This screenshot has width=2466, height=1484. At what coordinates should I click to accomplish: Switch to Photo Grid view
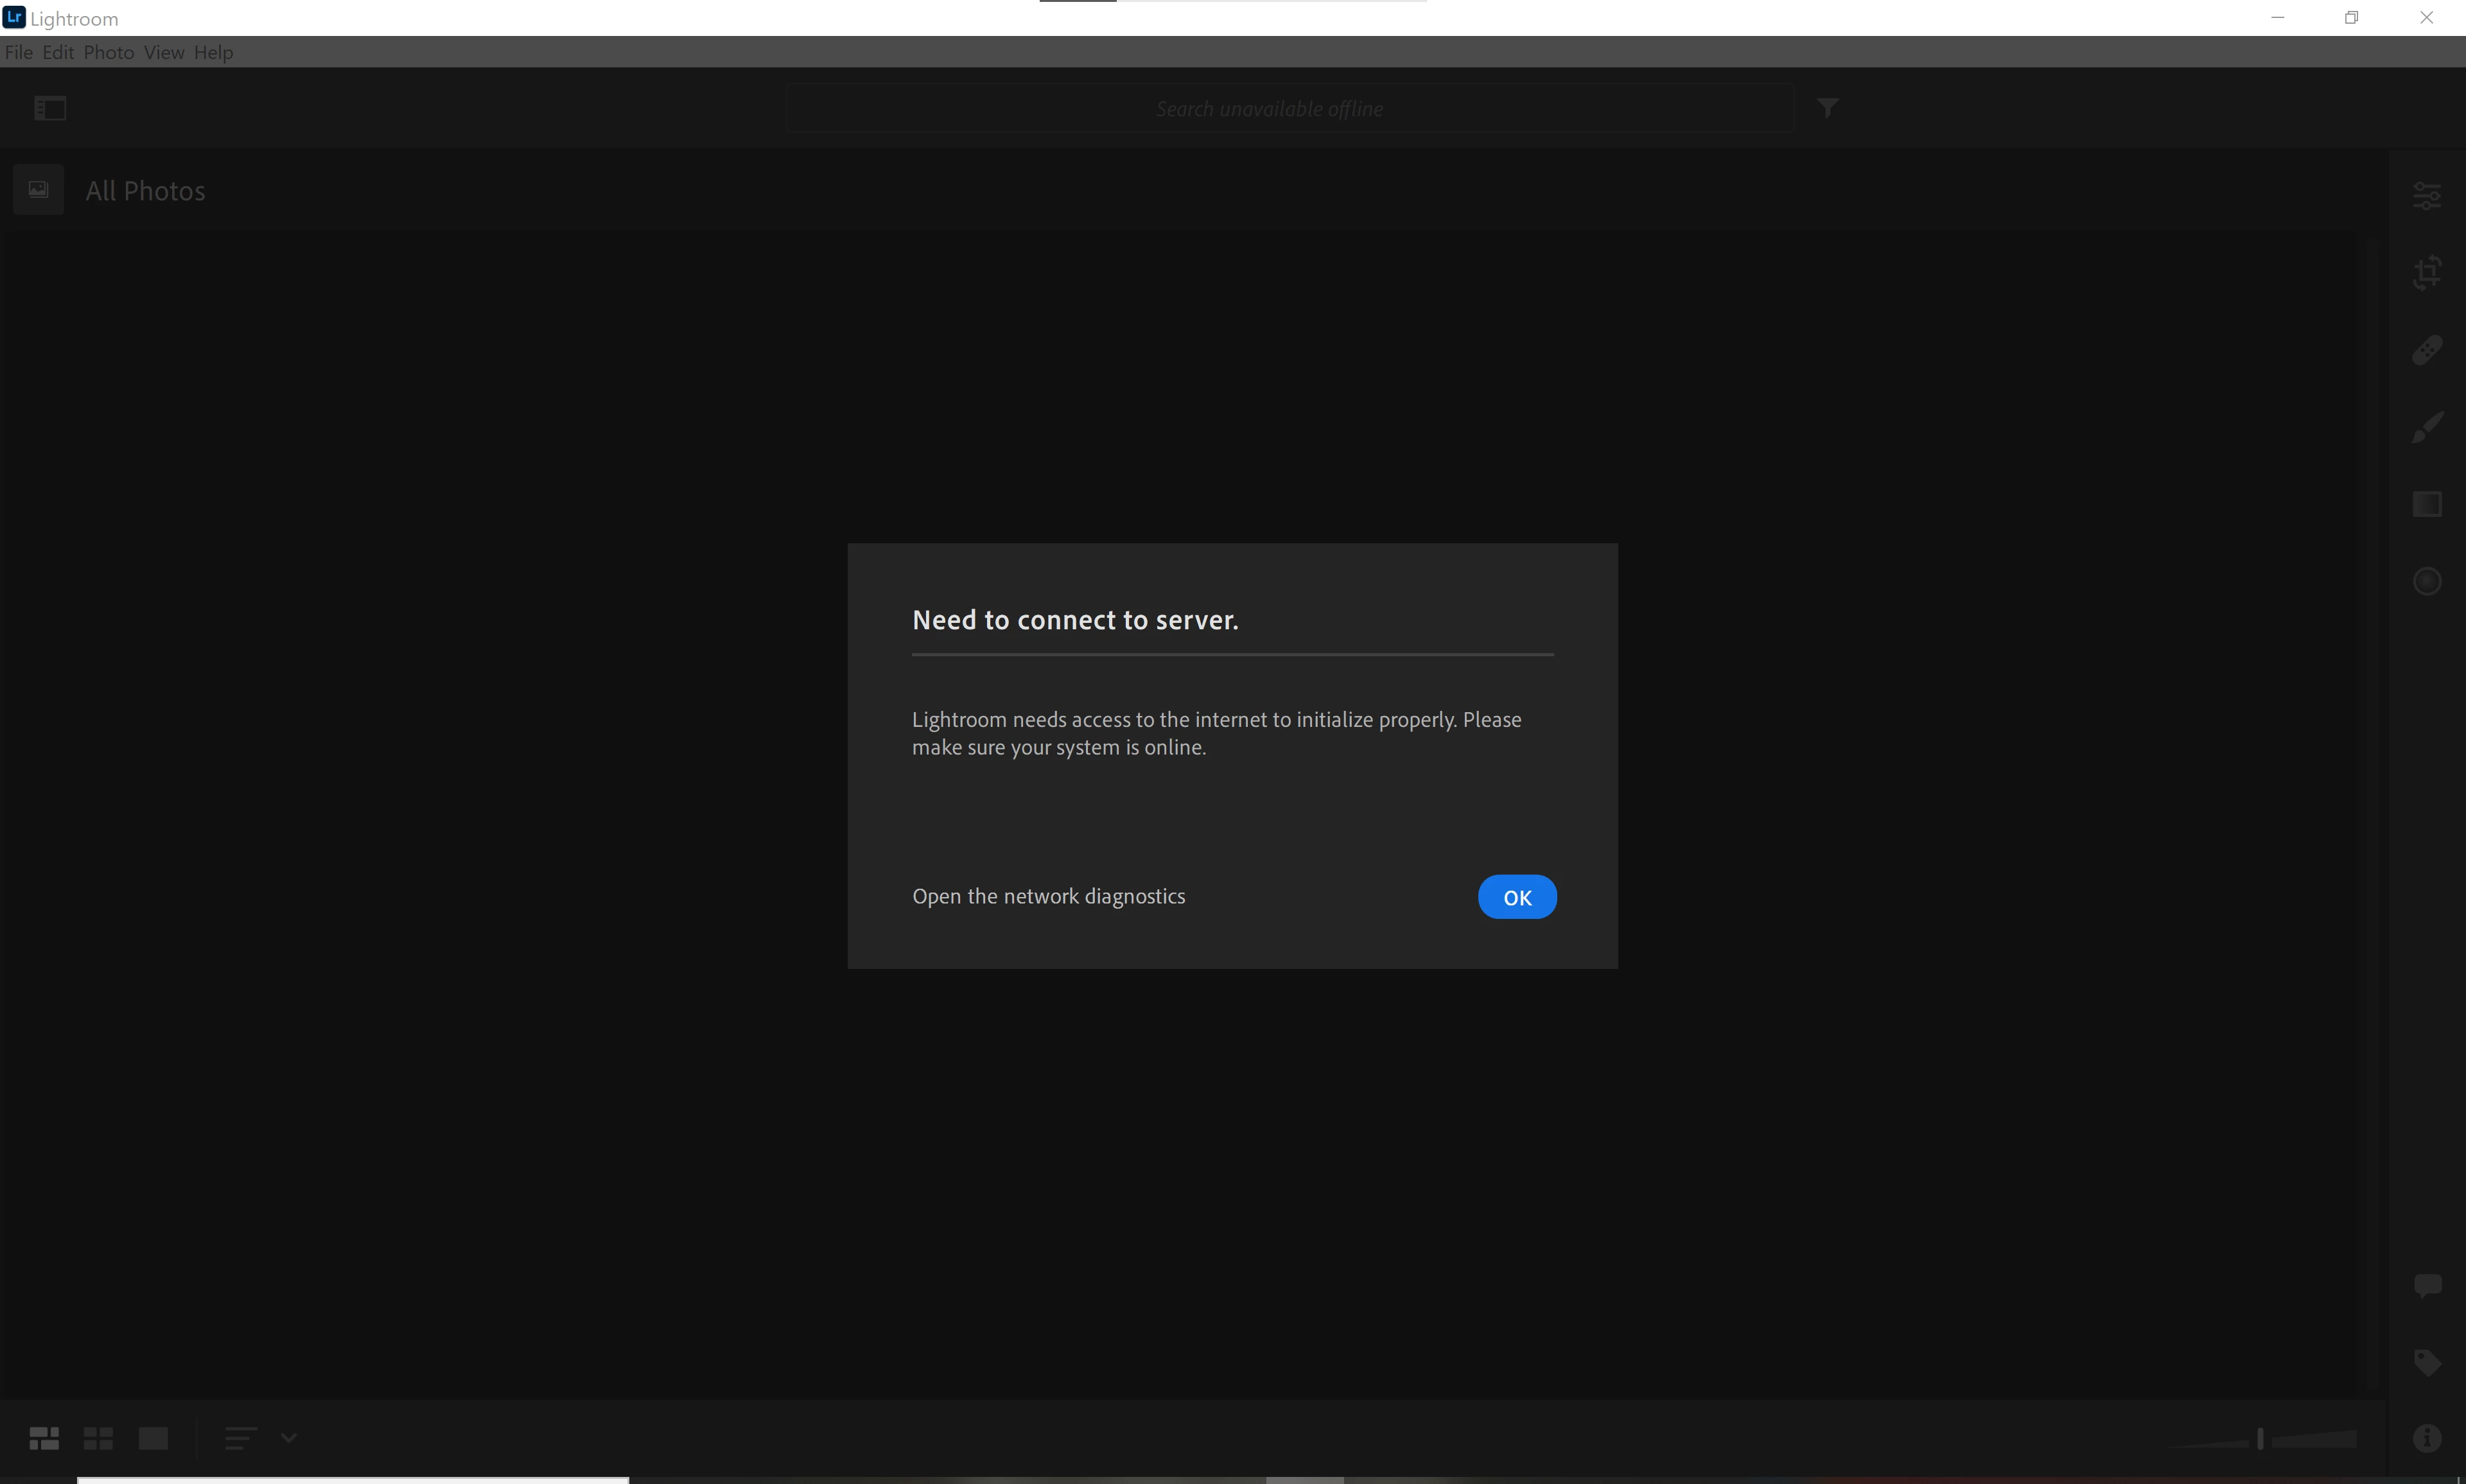44,1438
